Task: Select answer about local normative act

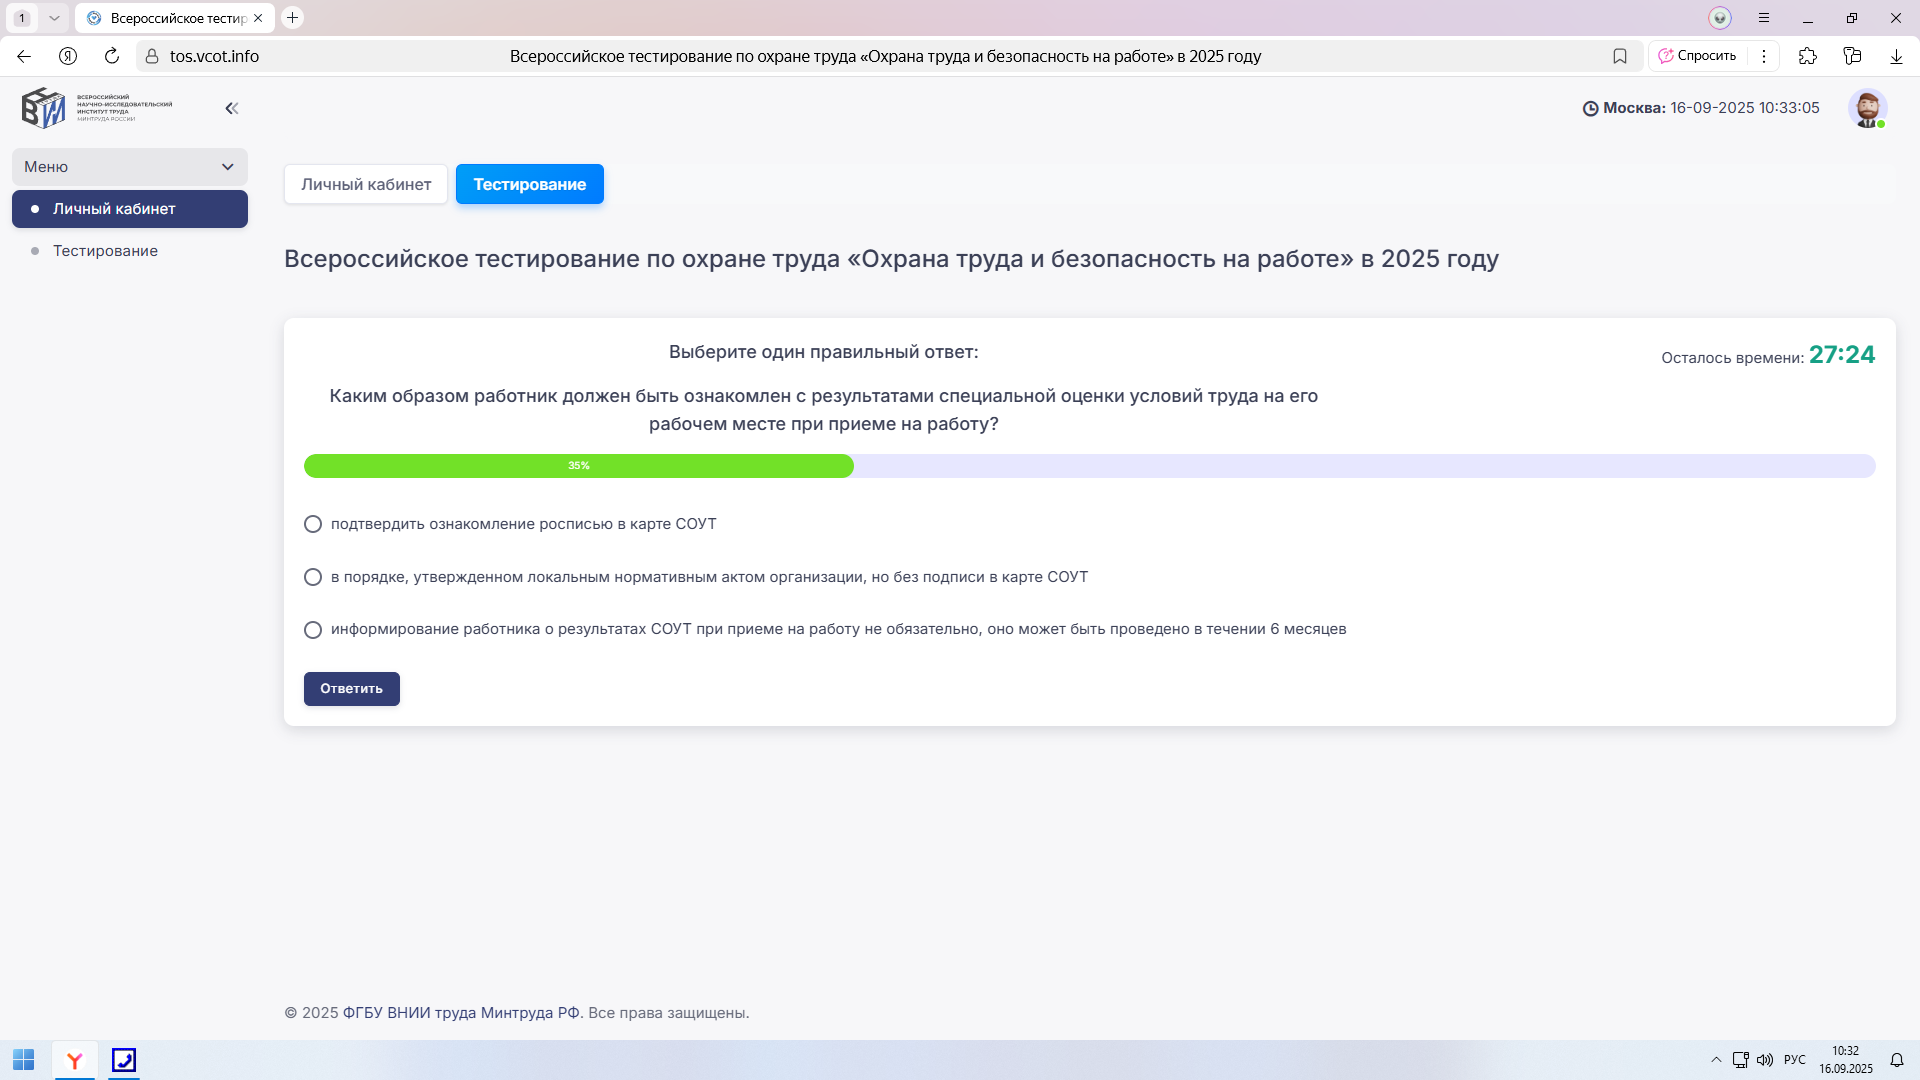Action: [x=313, y=577]
